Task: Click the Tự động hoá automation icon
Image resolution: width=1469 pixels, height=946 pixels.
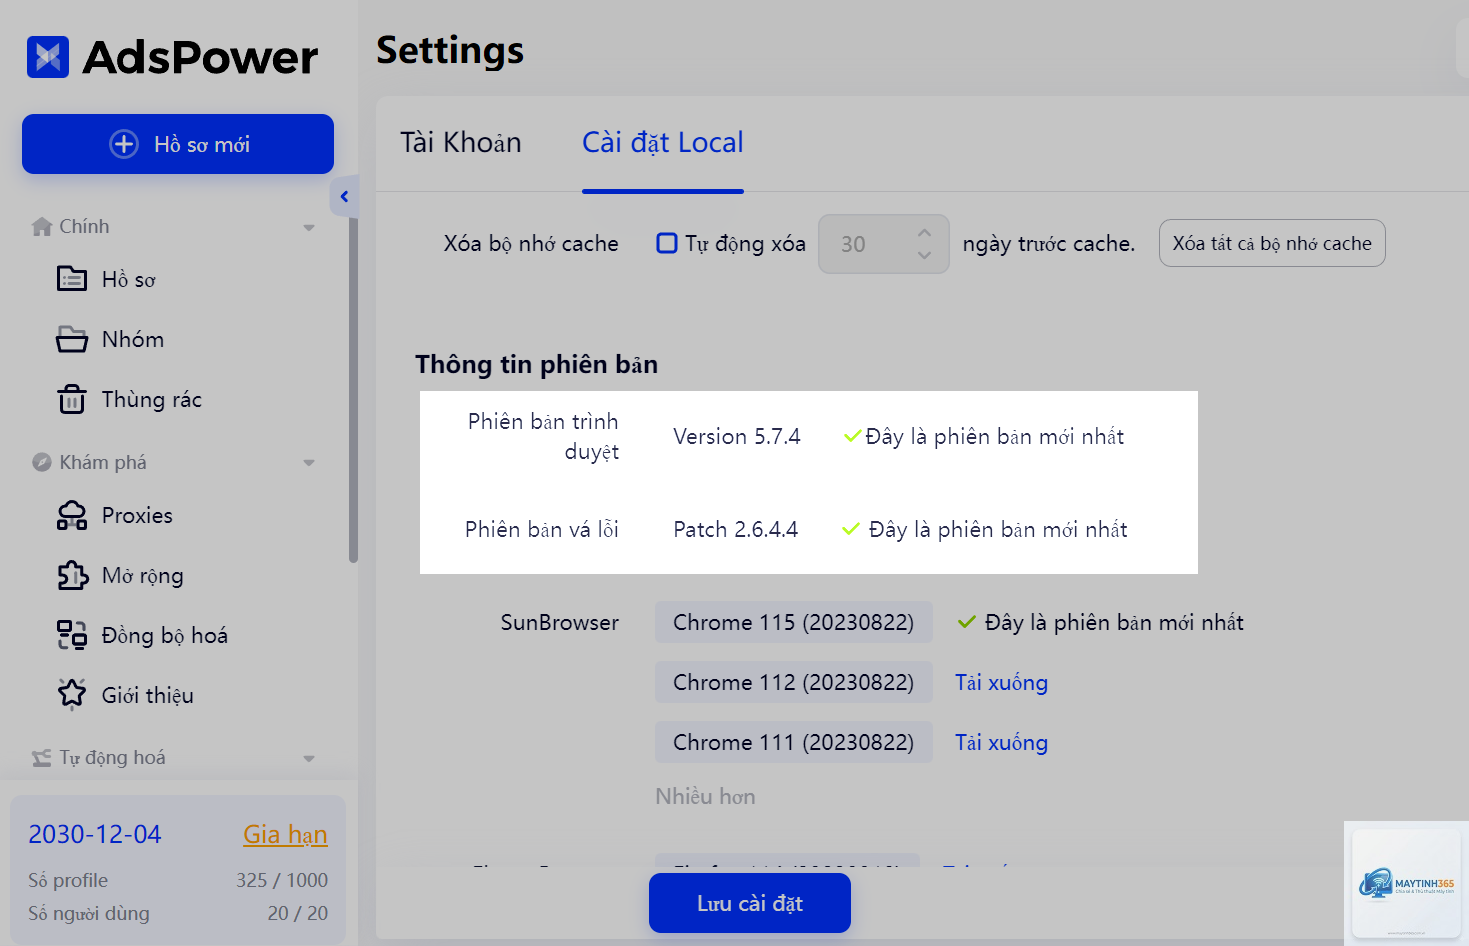Action: [42, 758]
